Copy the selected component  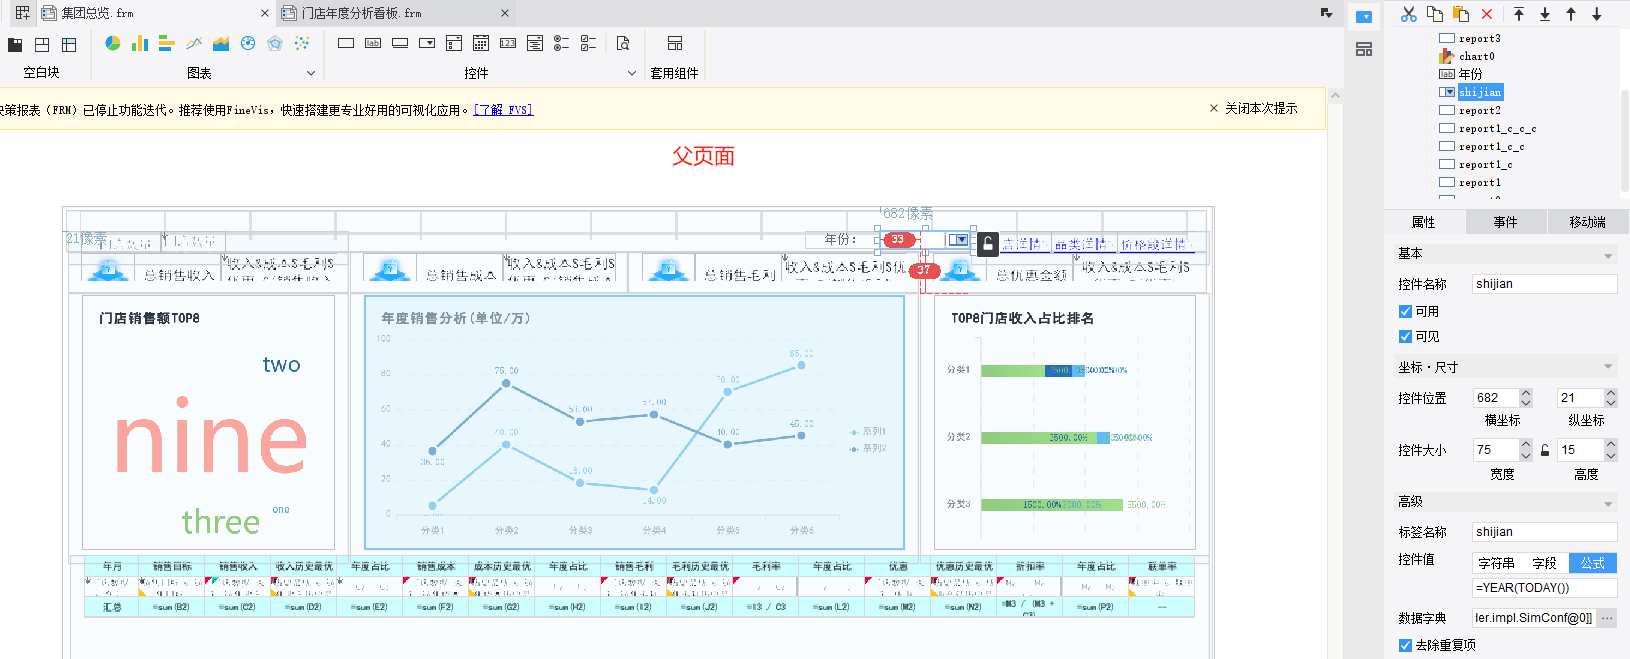pyautogui.click(x=1435, y=14)
